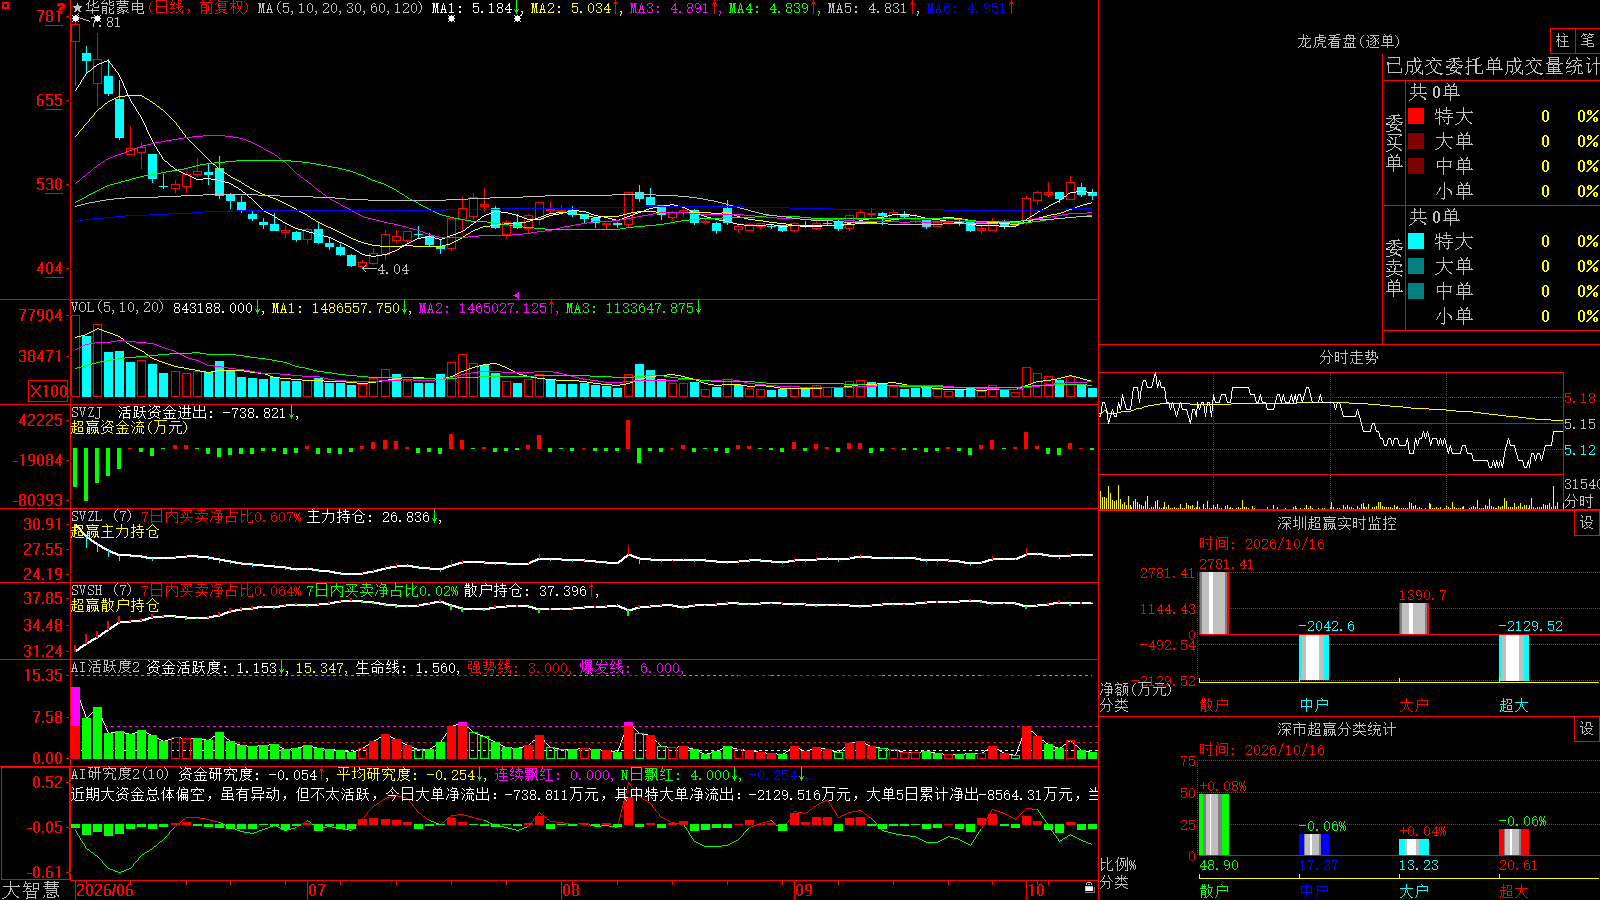Image resolution: width=1600 pixels, height=900 pixels.
Task: Click the 超赢散户持仓 label
Action: pyautogui.click(x=115, y=605)
